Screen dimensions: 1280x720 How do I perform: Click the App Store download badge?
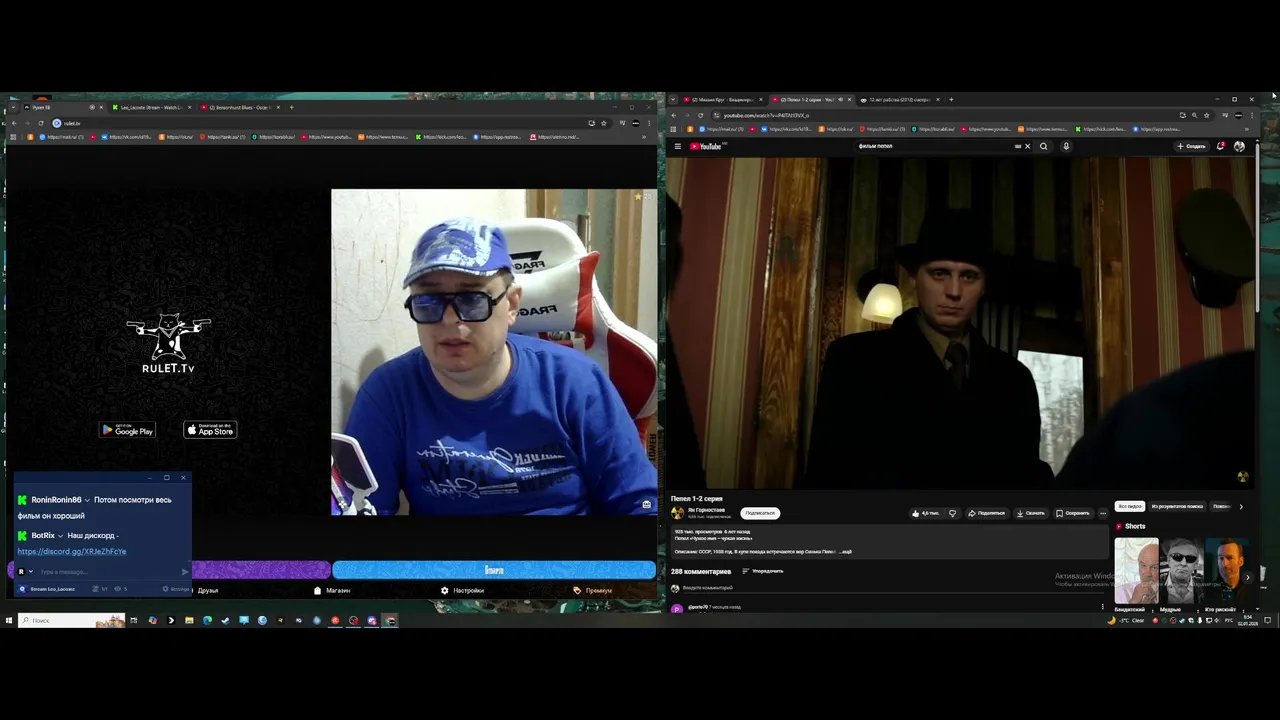pos(210,430)
